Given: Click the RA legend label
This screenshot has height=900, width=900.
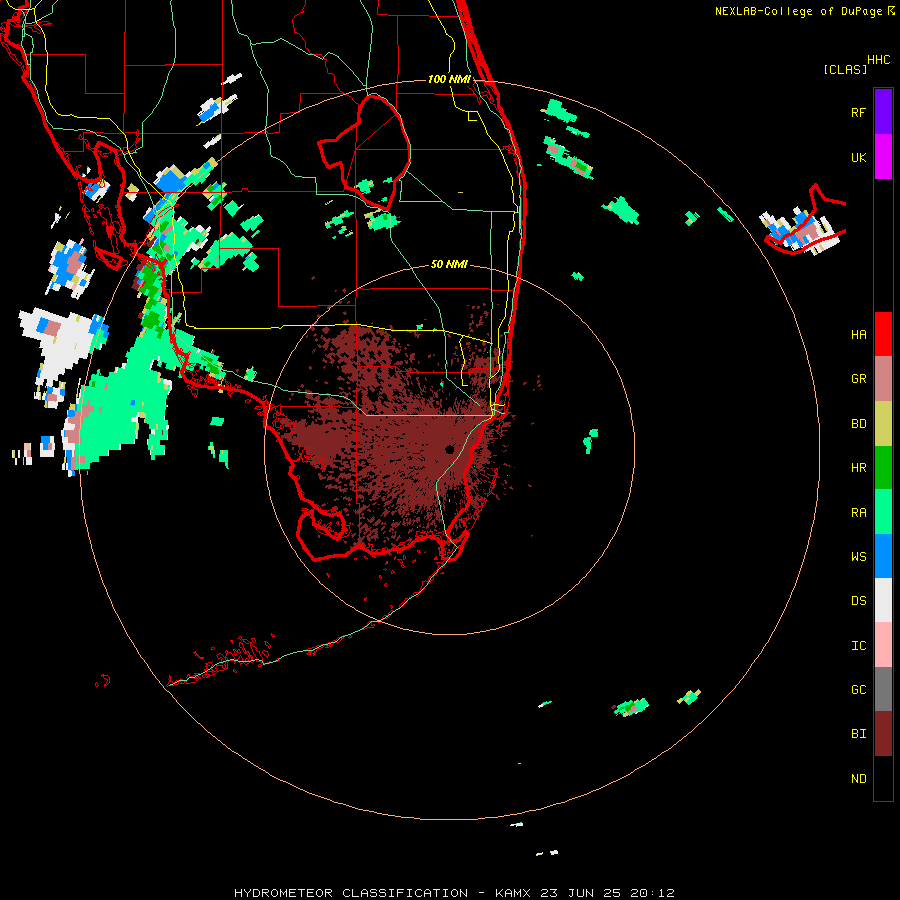Looking at the screenshot, I should pyautogui.click(x=858, y=512).
